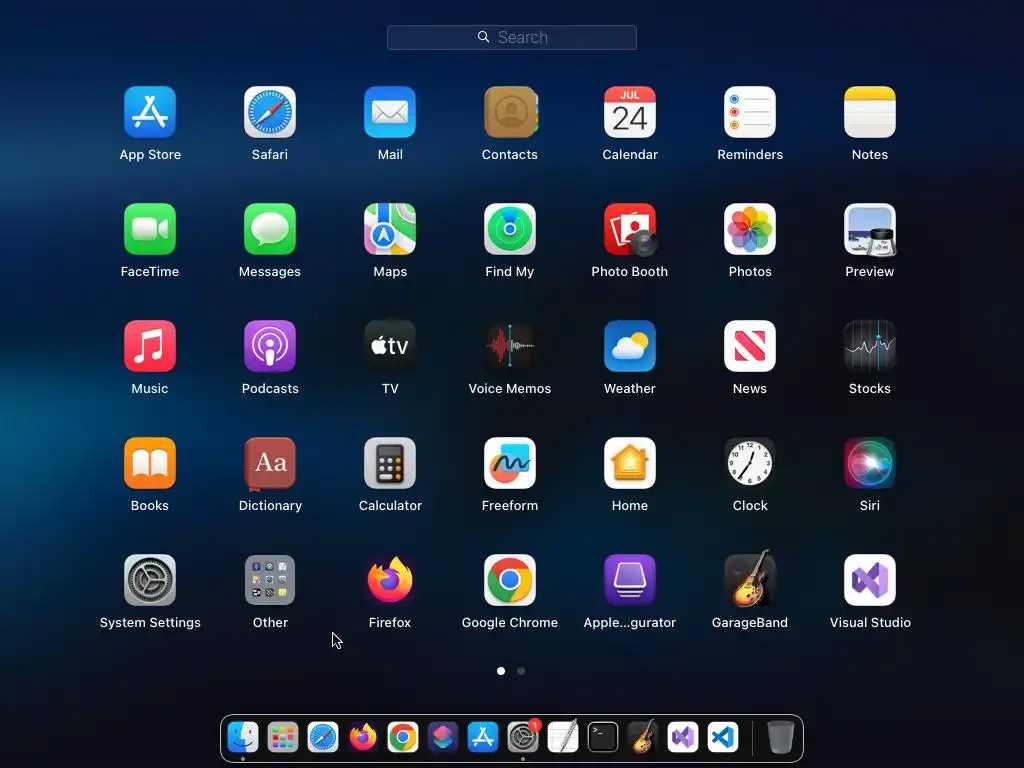Open Apple Configurator
The width and height of the screenshot is (1024, 768).
(x=630, y=580)
